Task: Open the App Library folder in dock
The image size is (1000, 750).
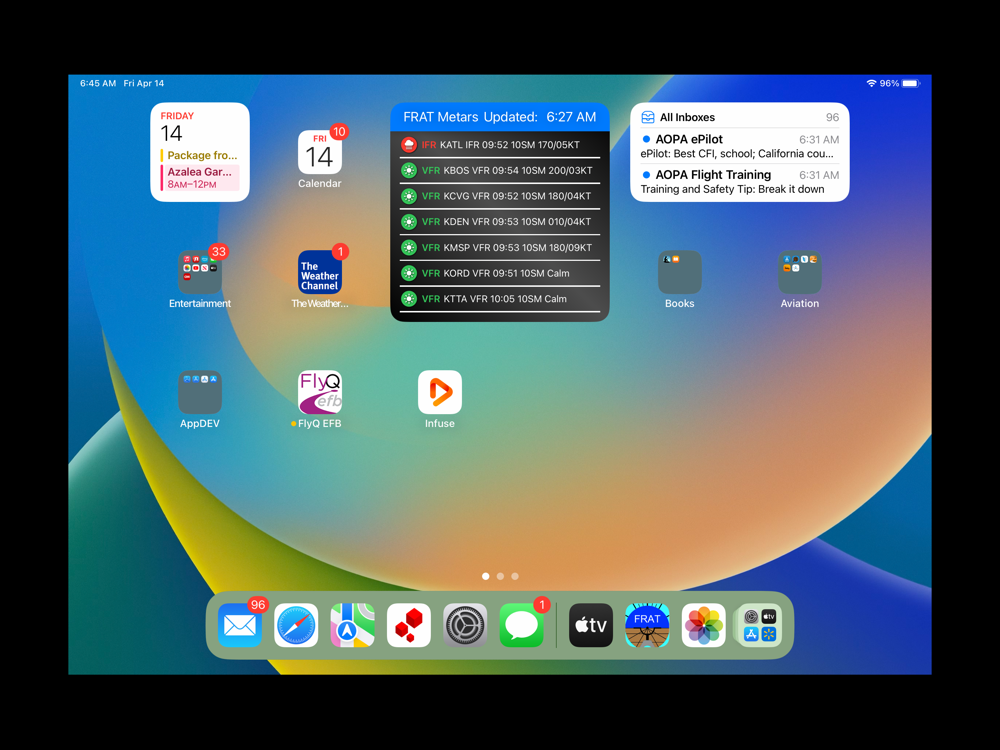Action: [760, 625]
